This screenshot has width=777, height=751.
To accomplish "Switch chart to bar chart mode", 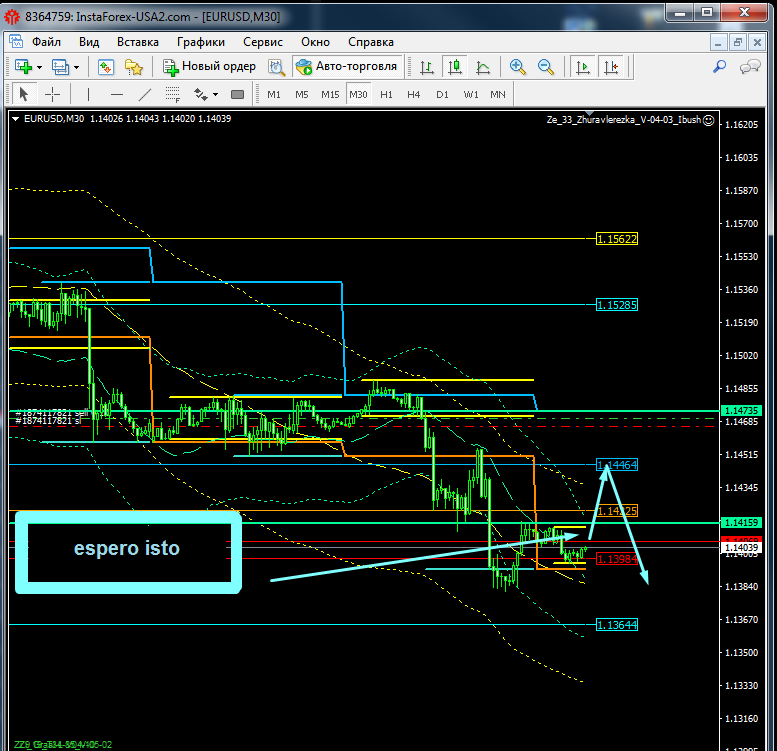I will pos(427,67).
